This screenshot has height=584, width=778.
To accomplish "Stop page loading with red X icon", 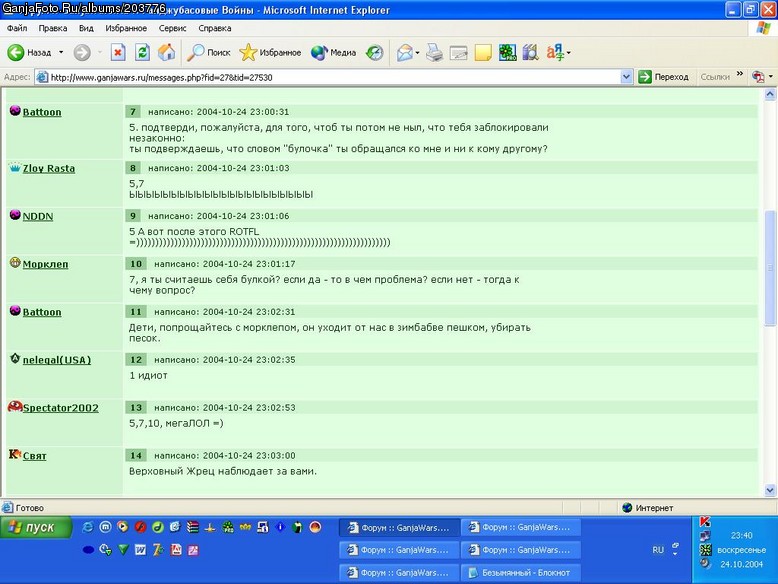I will pos(118,52).
